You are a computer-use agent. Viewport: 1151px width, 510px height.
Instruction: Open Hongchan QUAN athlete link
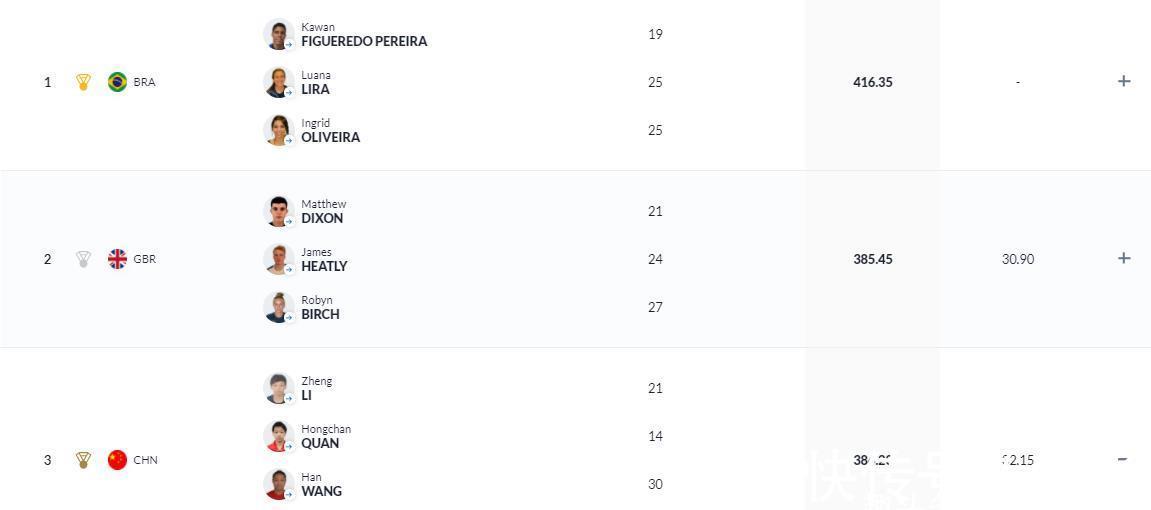(x=326, y=437)
